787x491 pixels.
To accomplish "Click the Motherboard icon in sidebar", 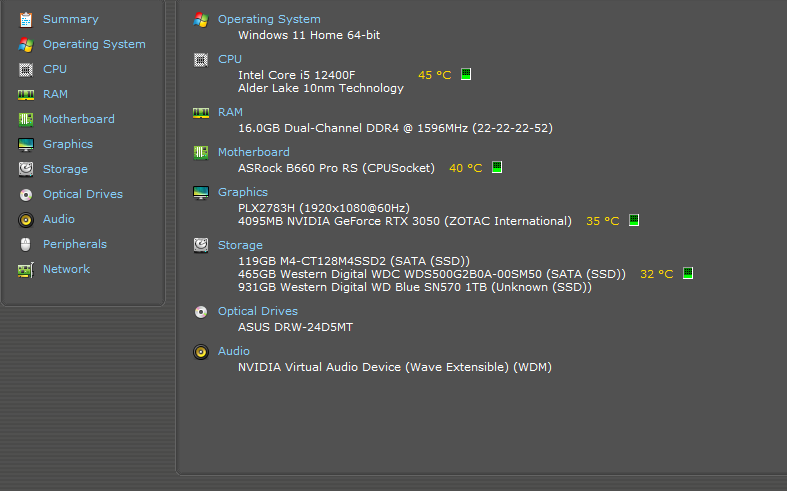I will [26, 119].
